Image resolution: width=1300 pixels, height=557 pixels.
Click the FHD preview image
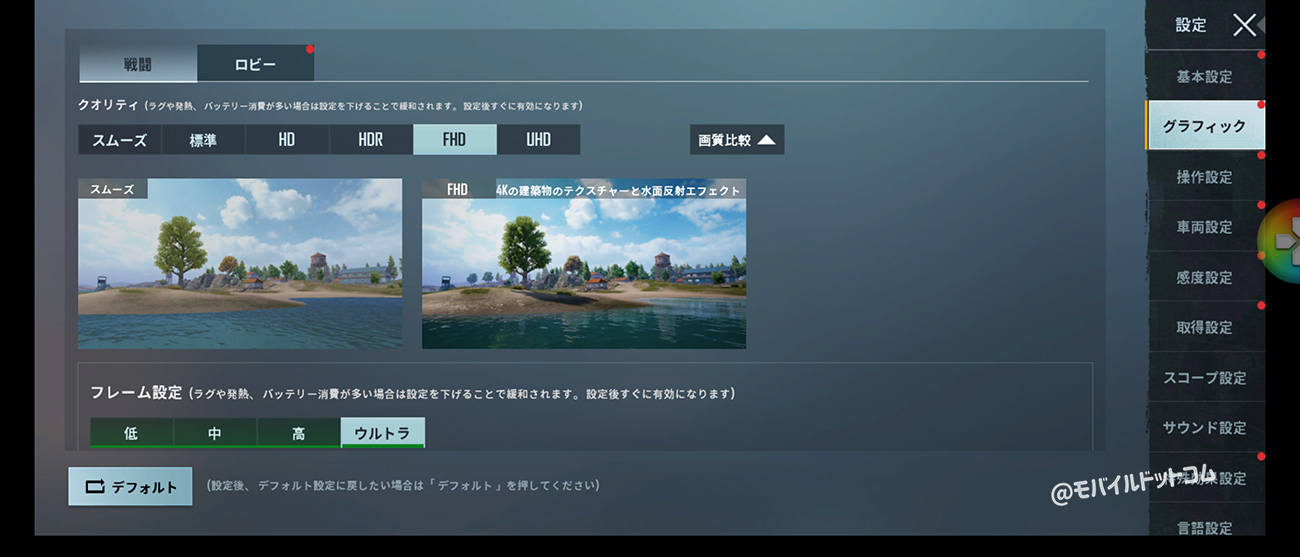(584, 264)
